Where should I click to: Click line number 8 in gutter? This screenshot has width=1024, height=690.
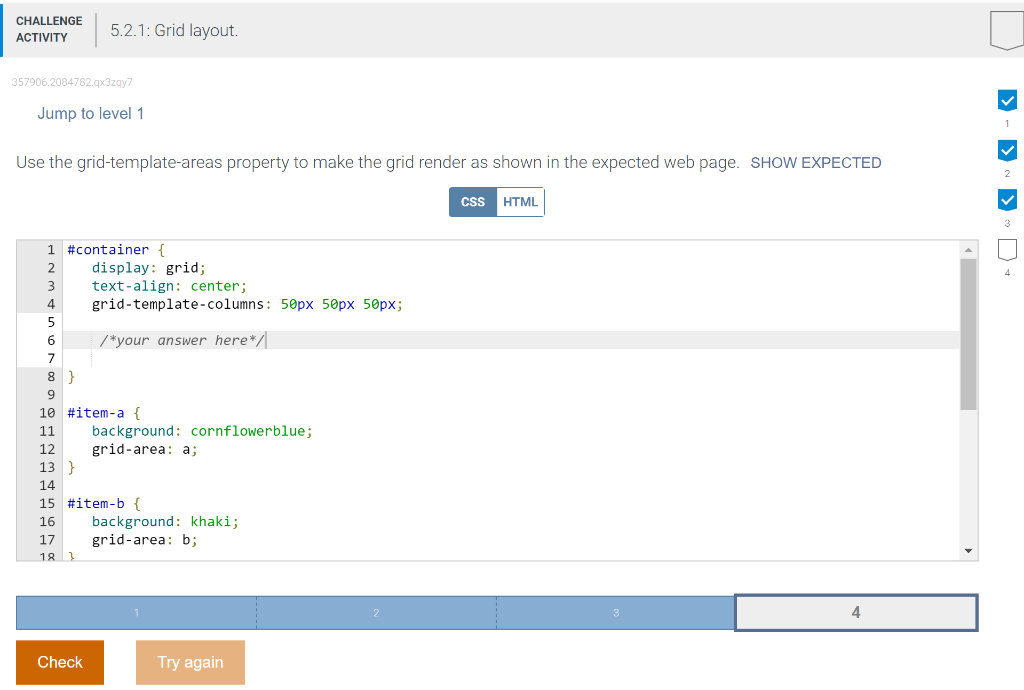click(x=51, y=377)
